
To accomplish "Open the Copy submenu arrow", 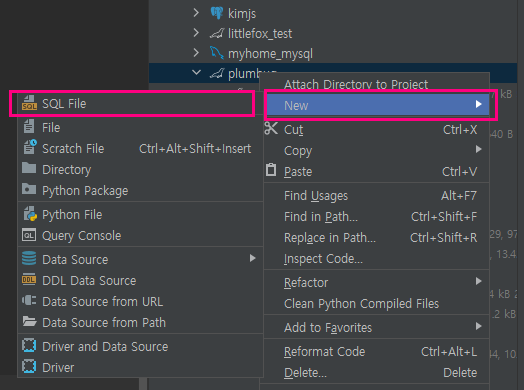I will click(478, 149).
